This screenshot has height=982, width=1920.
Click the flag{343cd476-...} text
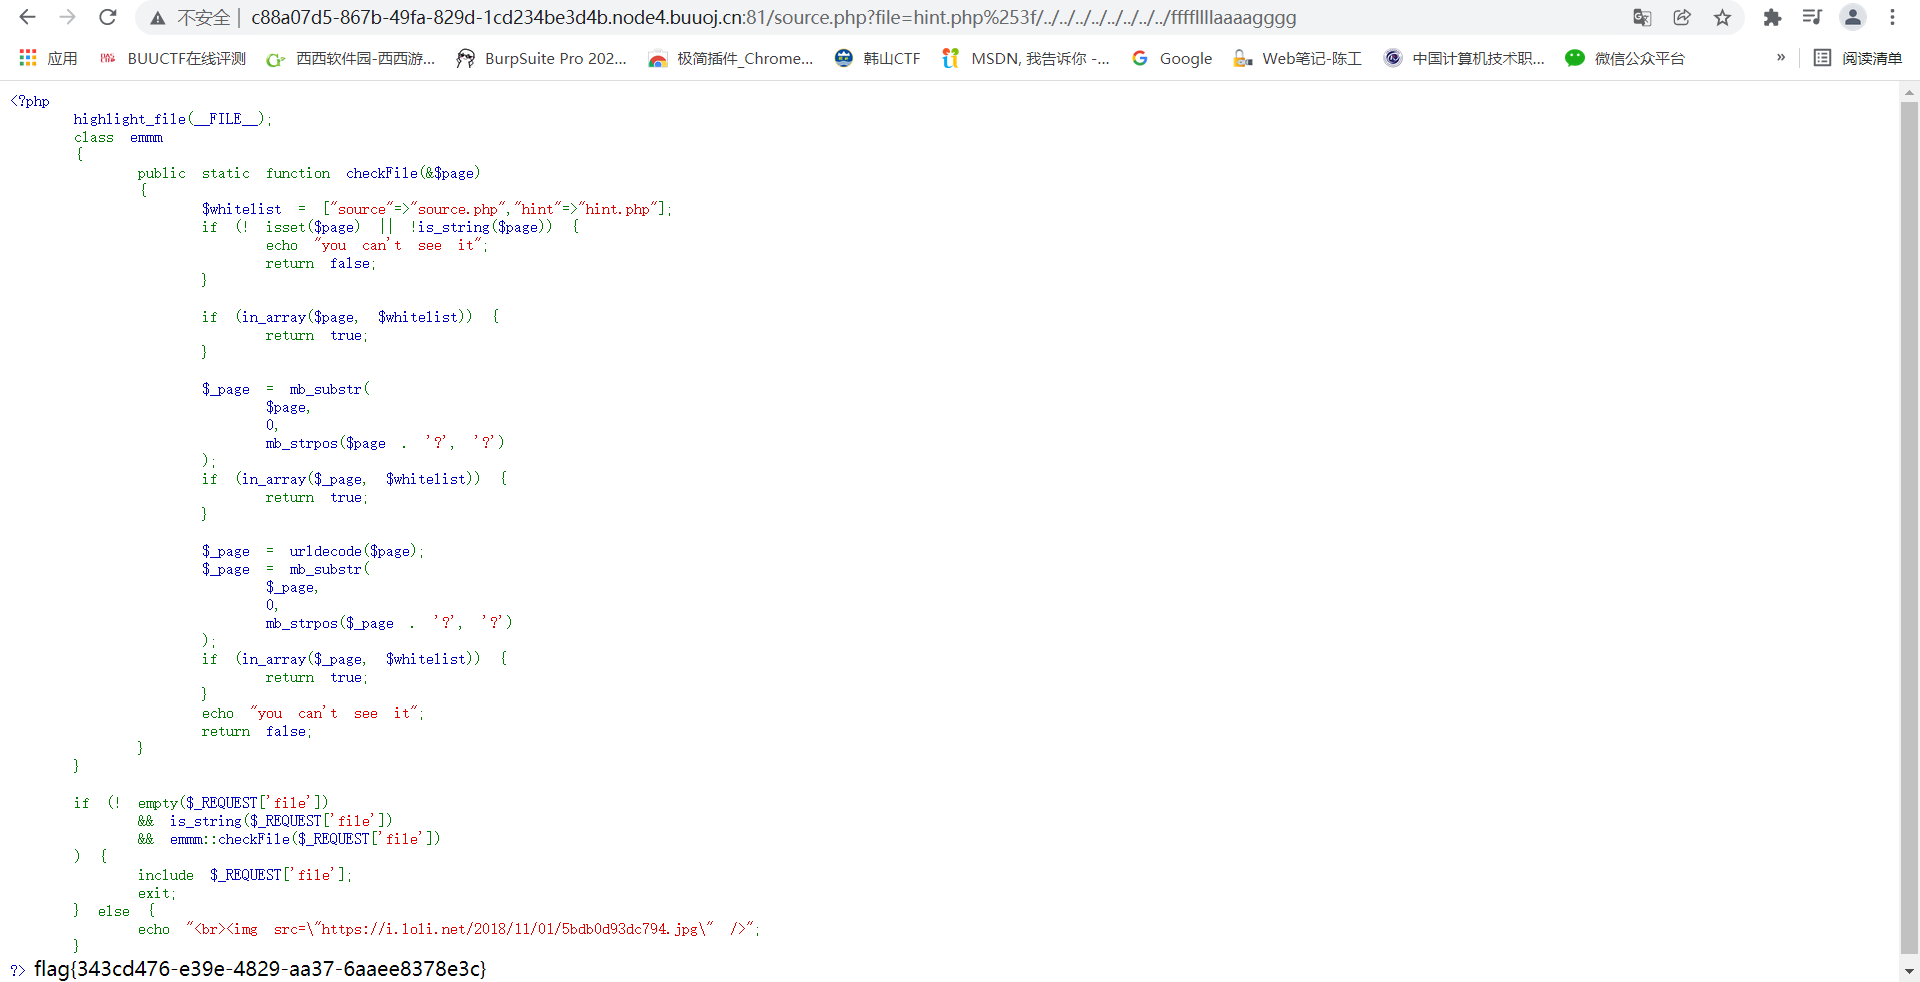coord(260,968)
